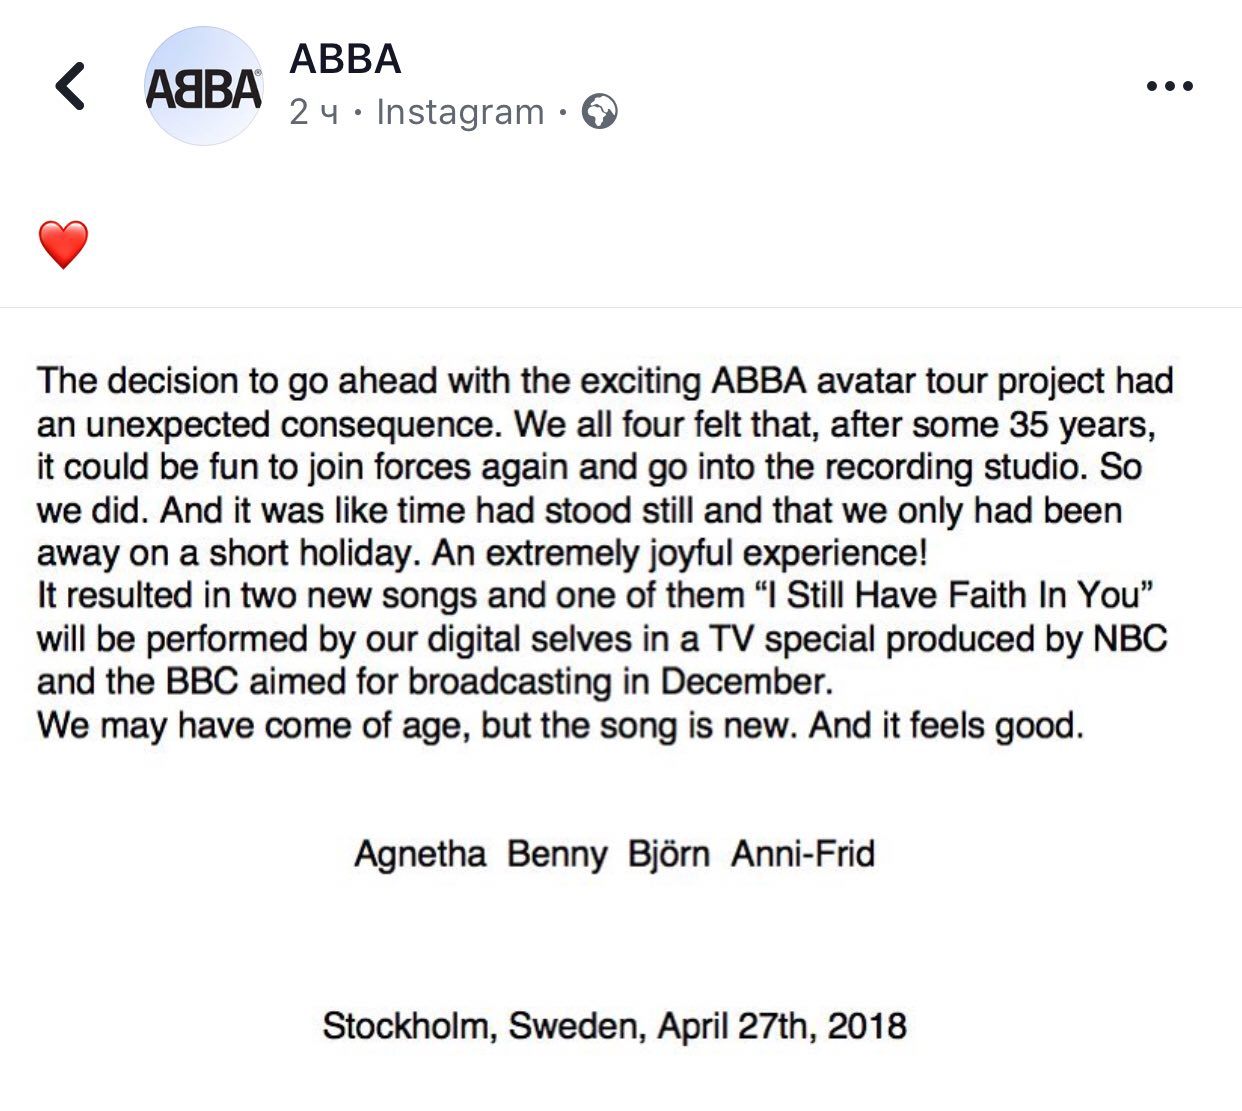Click the 'Stockholm, Sweden, April 27th, 2018' line
The width and height of the screenshot is (1242, 1111).
coord(614,1026)
